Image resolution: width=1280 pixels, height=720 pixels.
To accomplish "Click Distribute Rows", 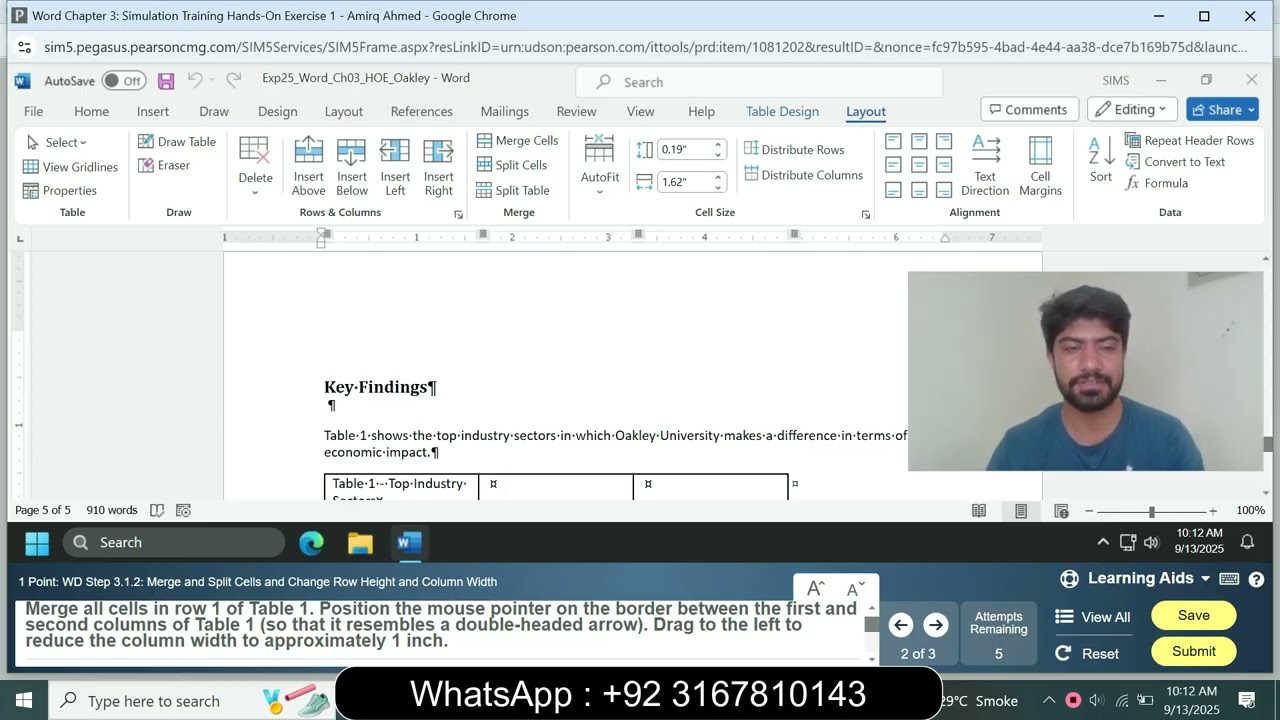I will point(794,149).
